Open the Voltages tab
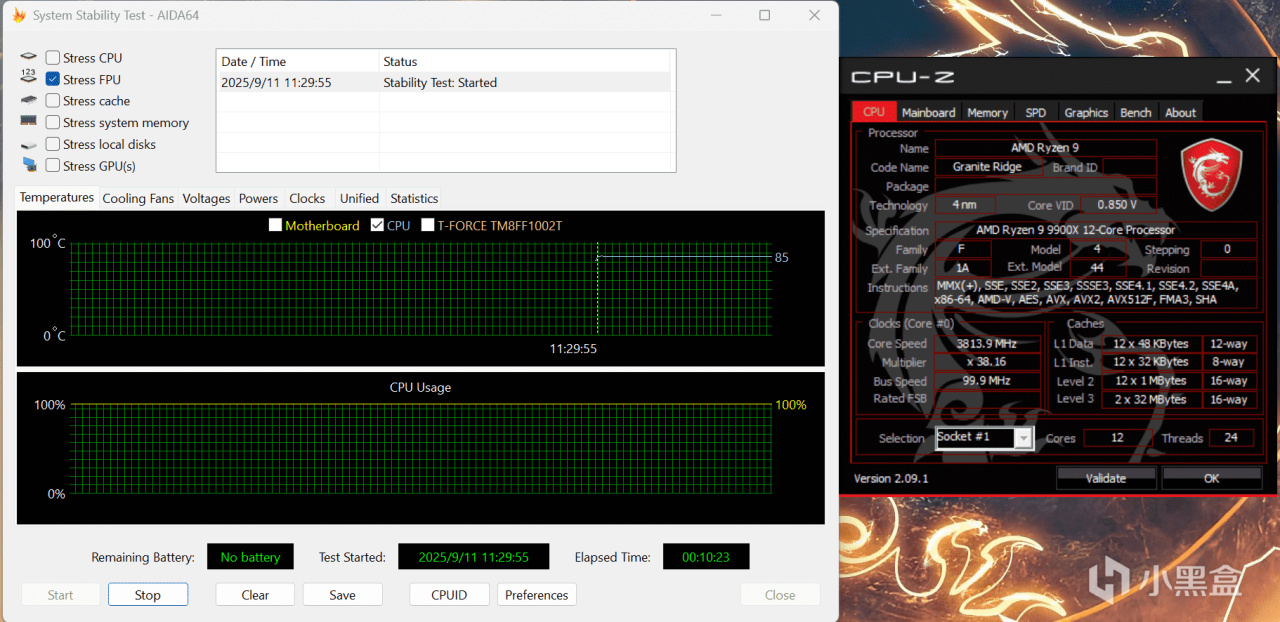 pos(206,198)
